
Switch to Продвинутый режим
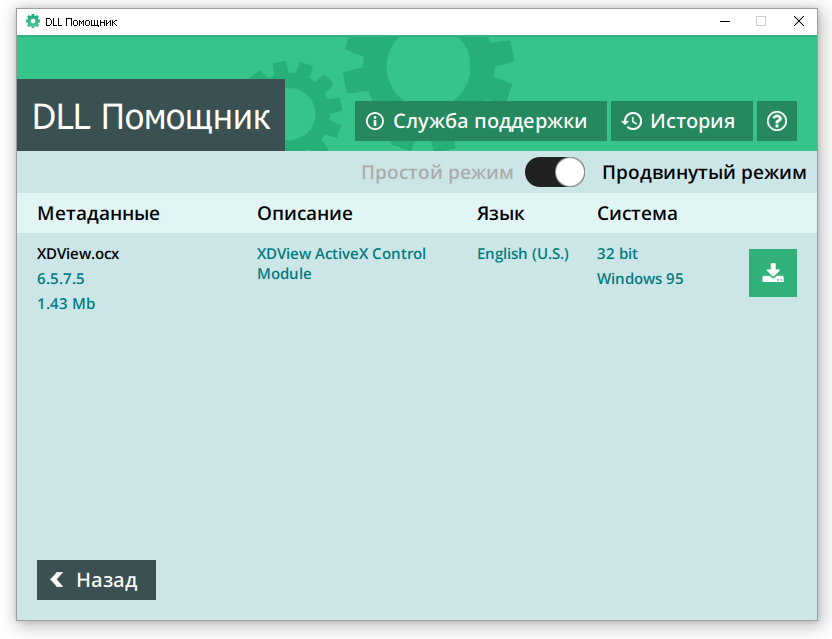pyautogui.click(x=703, y=172)
